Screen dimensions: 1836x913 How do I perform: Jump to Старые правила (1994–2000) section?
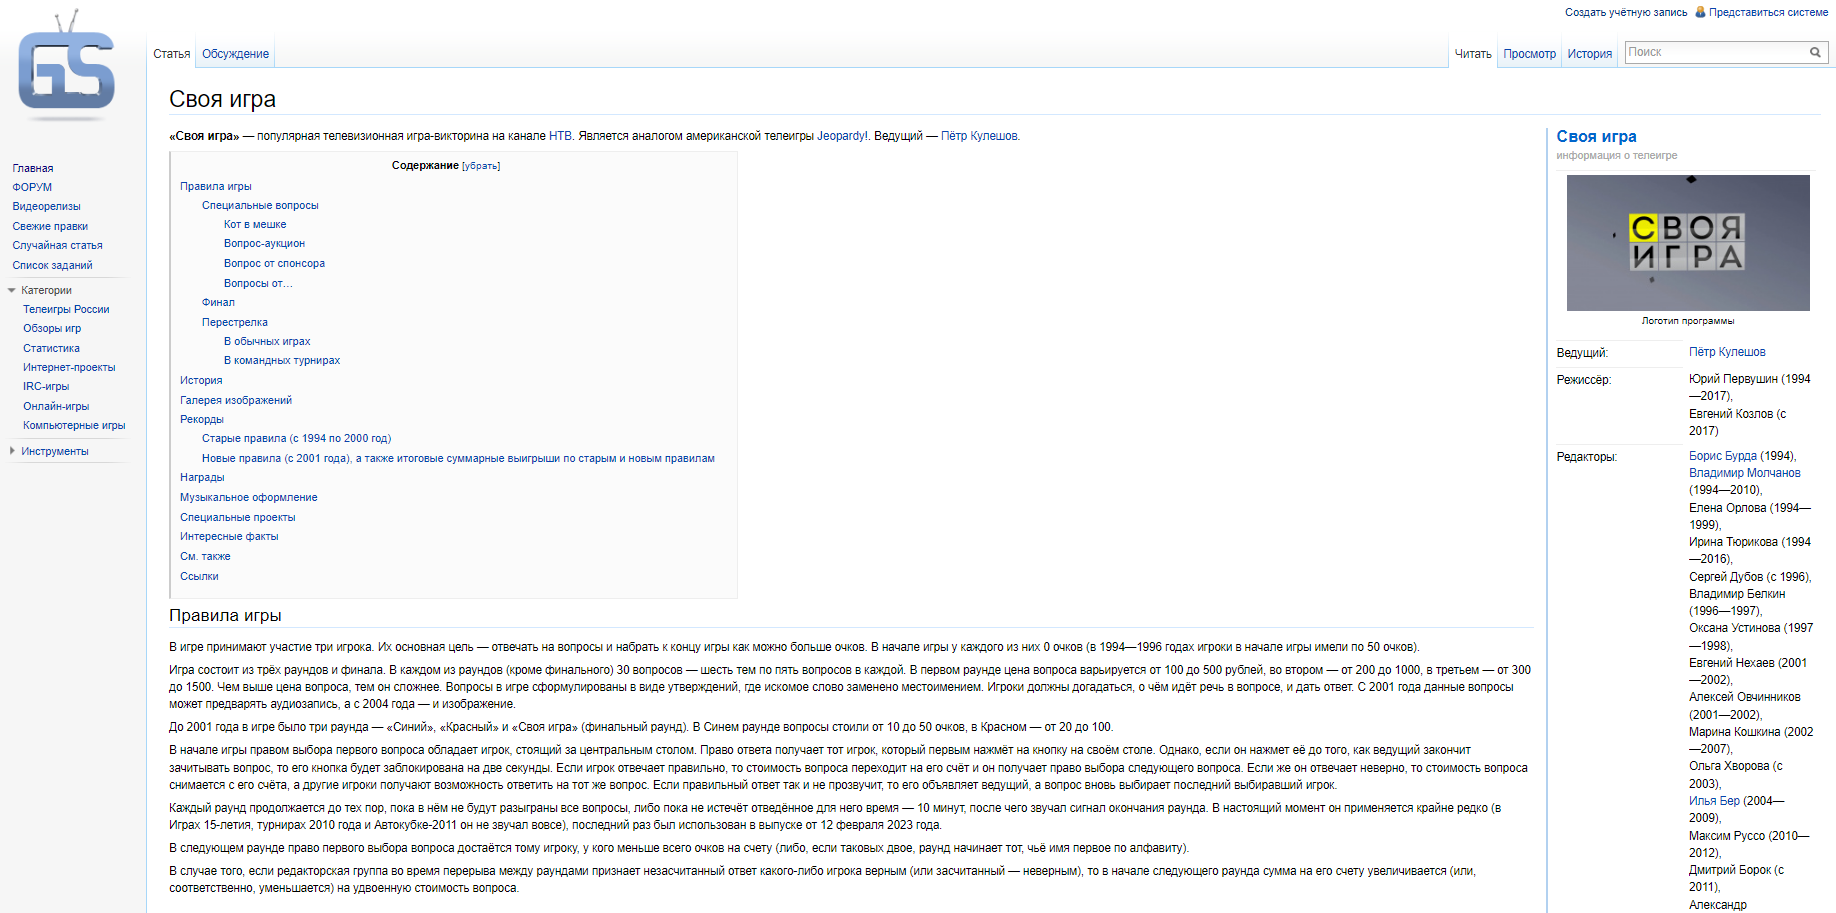pos(296,438)
